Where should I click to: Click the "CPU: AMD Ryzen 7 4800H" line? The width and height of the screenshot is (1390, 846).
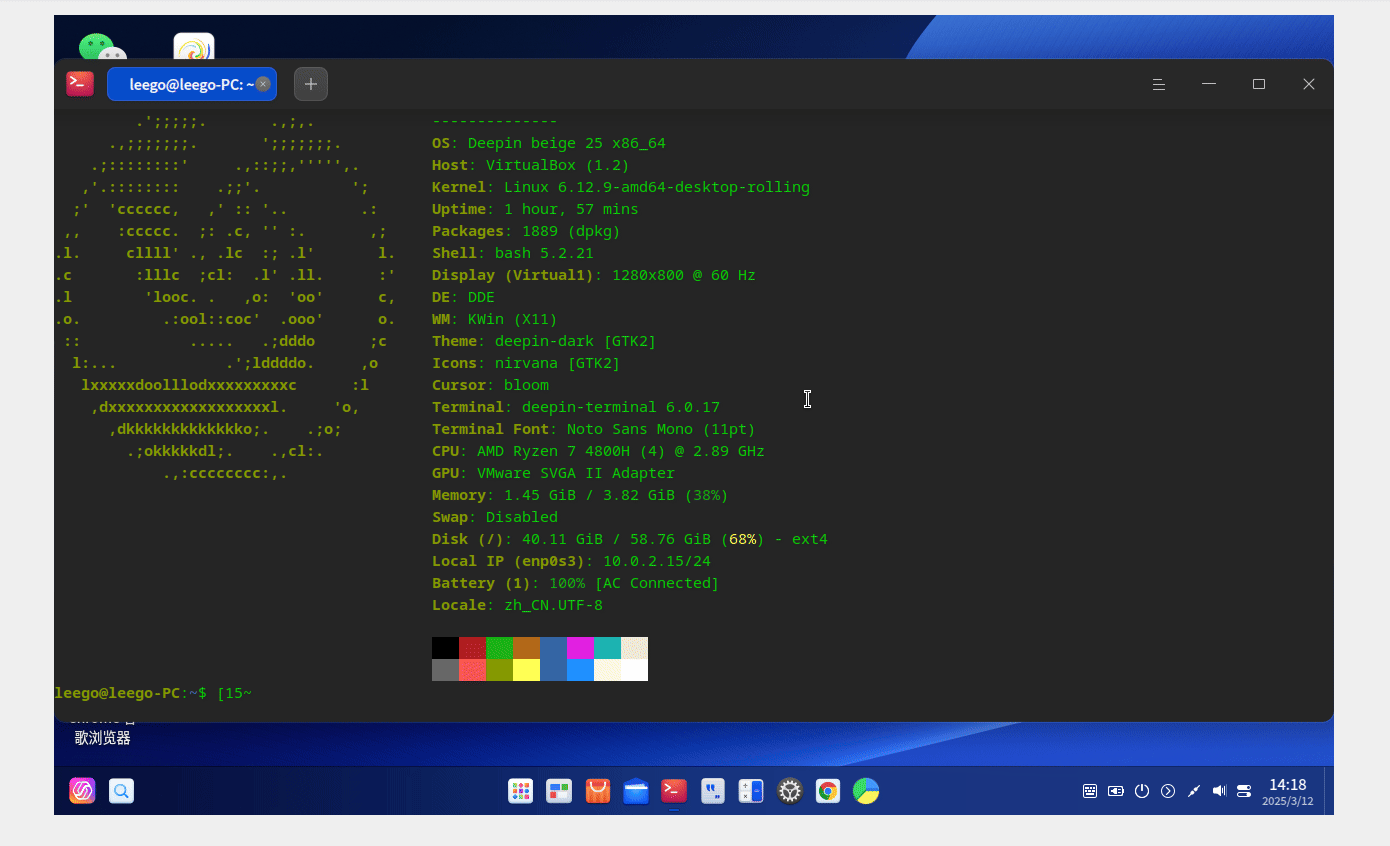click(x=598, y=451)
